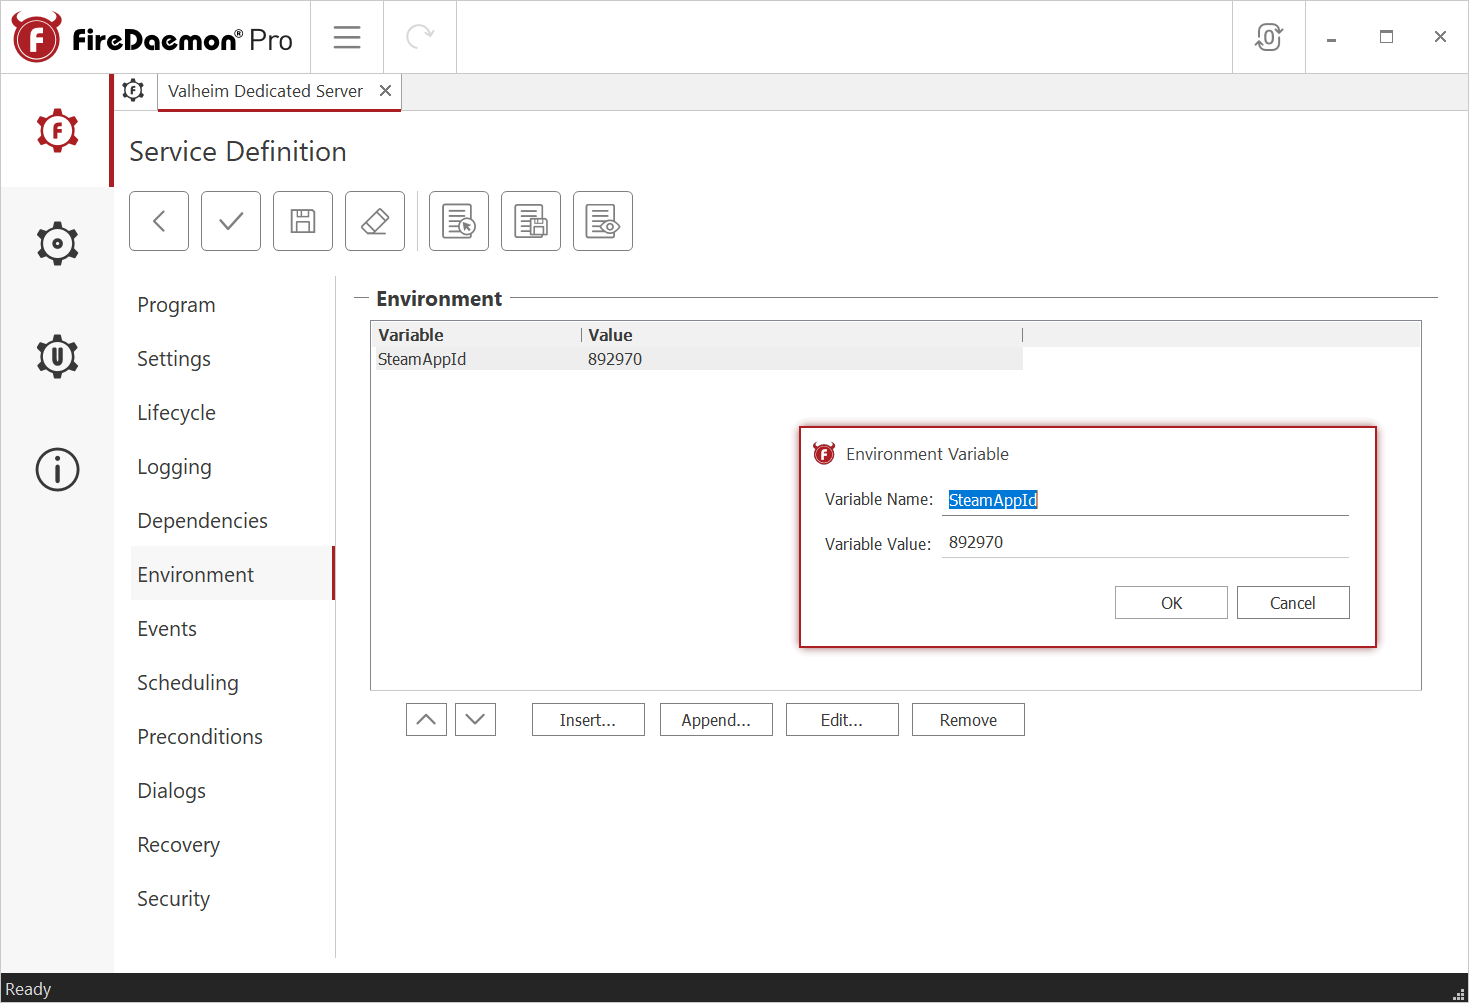Click the 892970 value cell
1470x1004 pixels.
[615, 359]
